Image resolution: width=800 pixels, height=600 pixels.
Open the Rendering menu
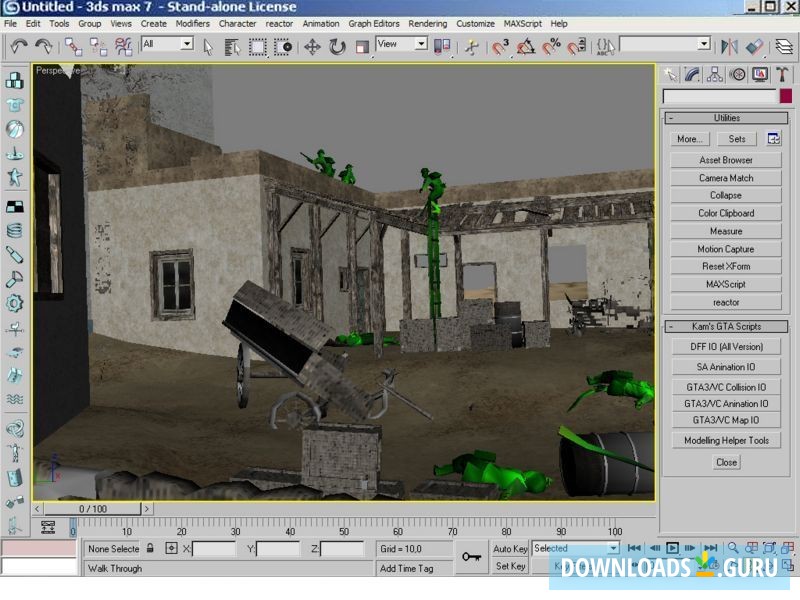click(428, 23)
